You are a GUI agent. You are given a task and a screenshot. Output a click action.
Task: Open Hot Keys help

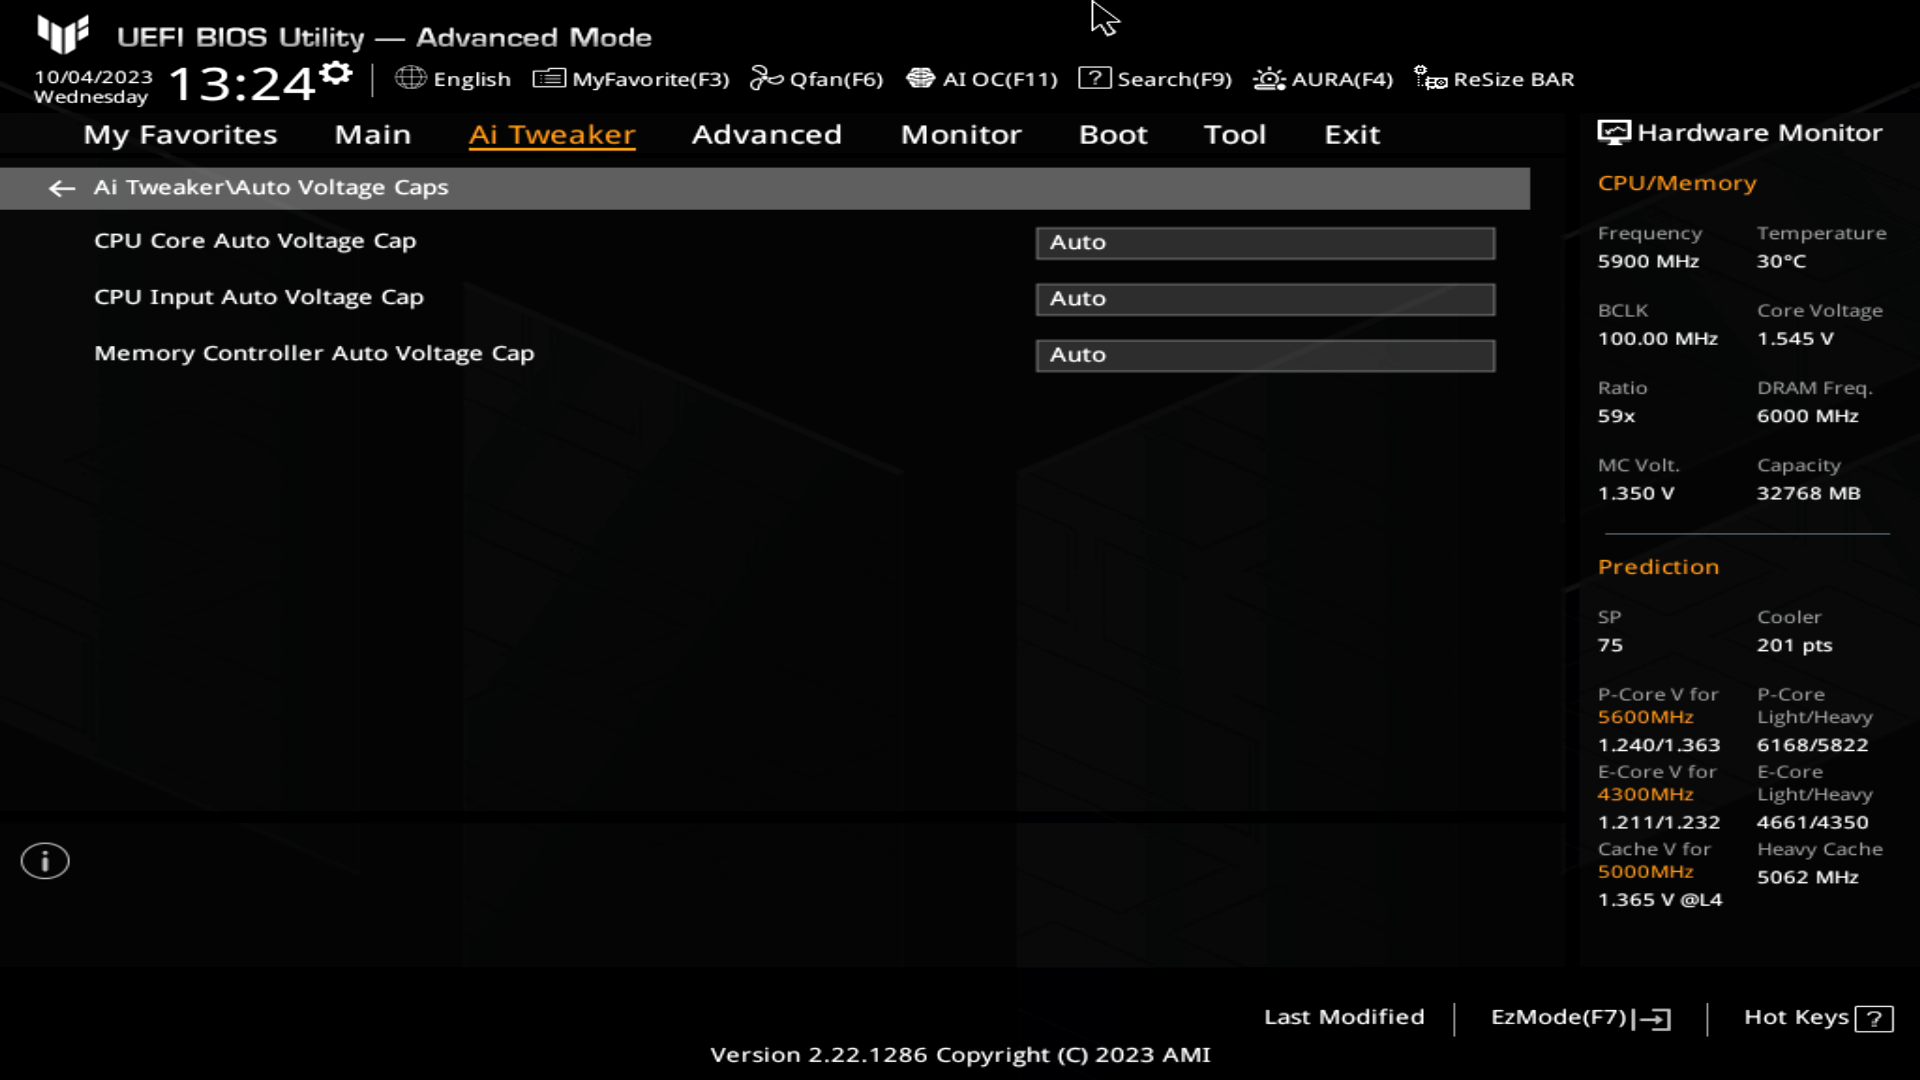coord(1818,1017)
